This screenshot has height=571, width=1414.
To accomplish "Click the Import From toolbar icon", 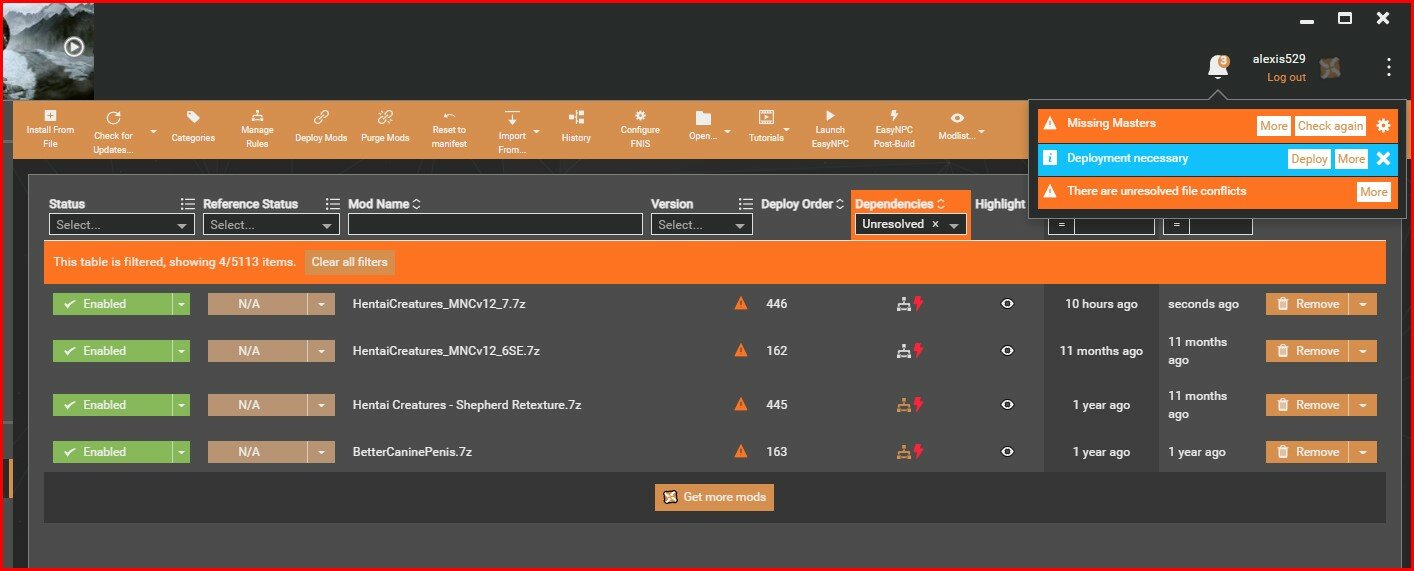I will pos(512,118).
